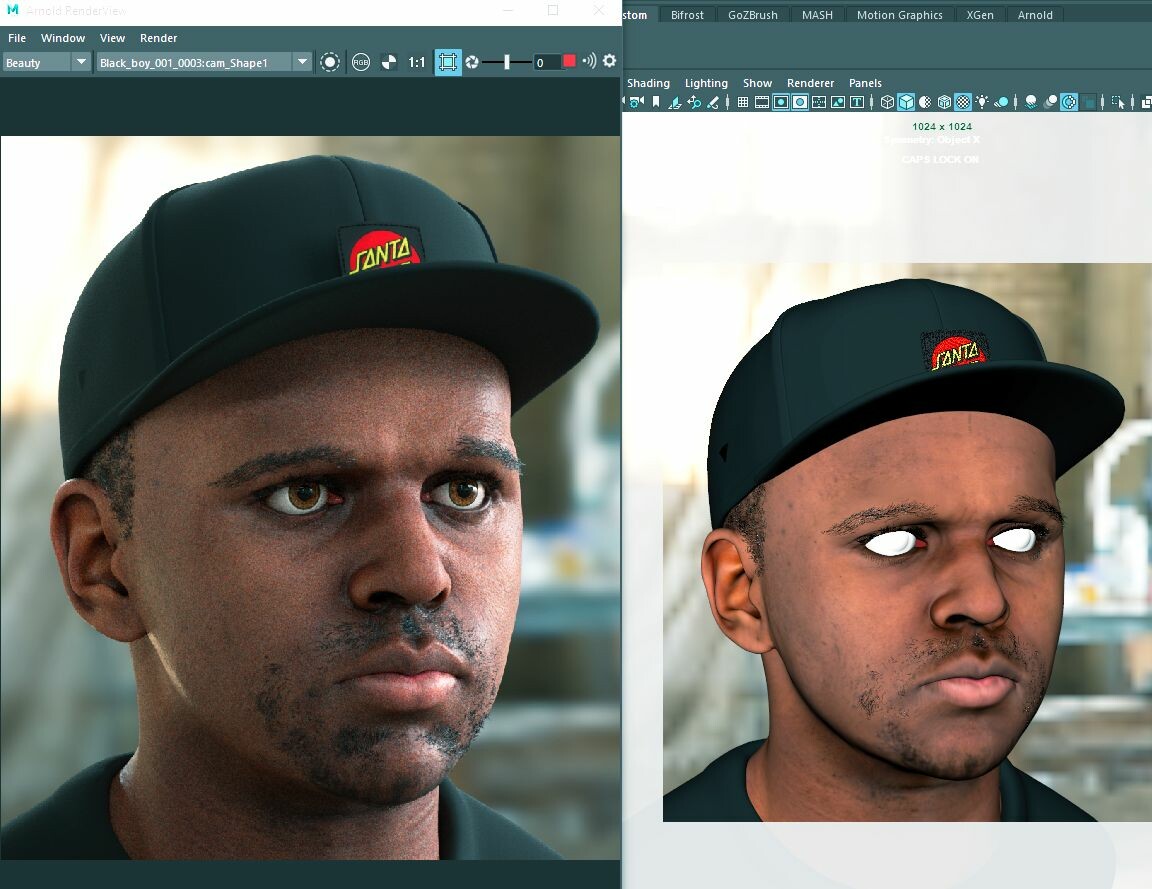Screen dimensions: 1152x889
Task: Click the image plane icon
Action: tap(675, 102)
